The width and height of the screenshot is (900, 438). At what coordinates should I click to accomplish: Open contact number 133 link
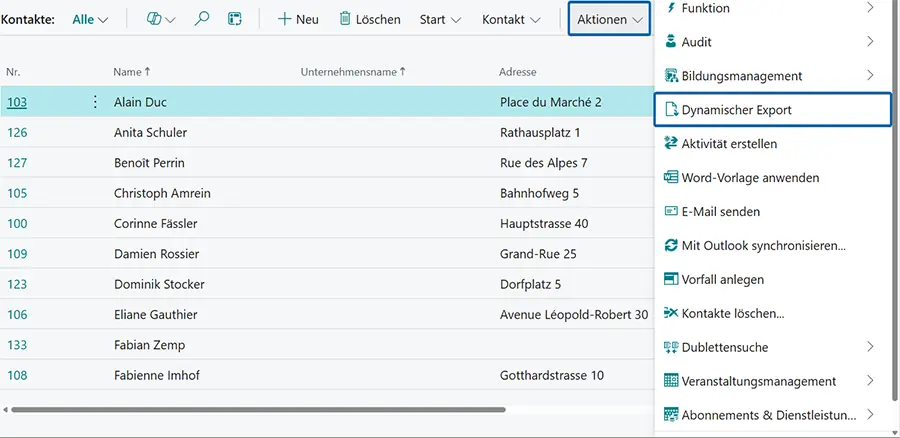tap(17, 345)
